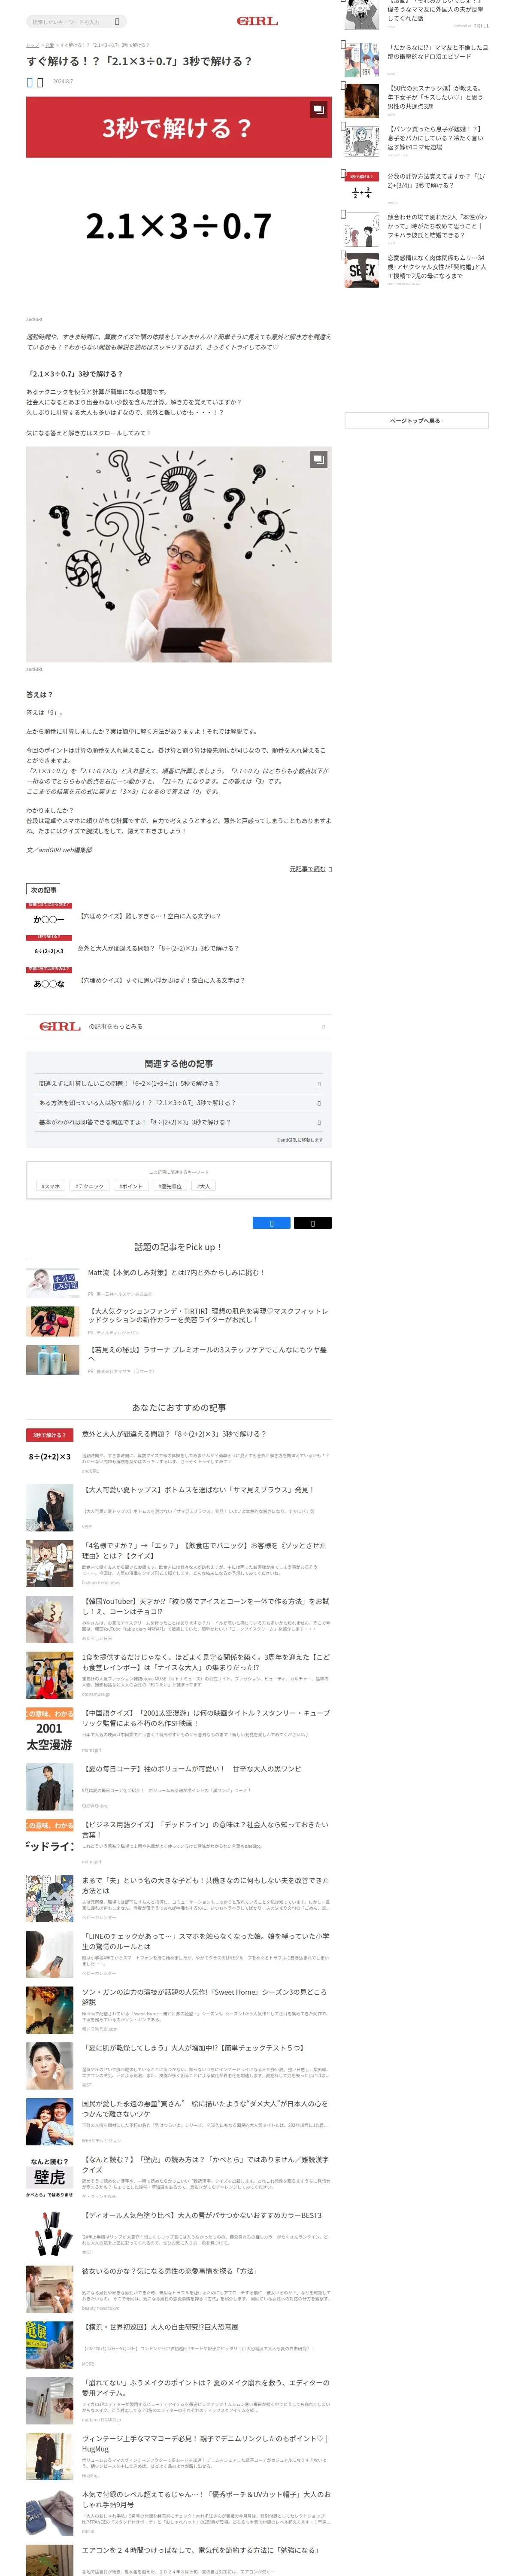Screen dimensions: 515x2576
Task: Click chevron at right of もっとみる row
Action: point(323,1027)
